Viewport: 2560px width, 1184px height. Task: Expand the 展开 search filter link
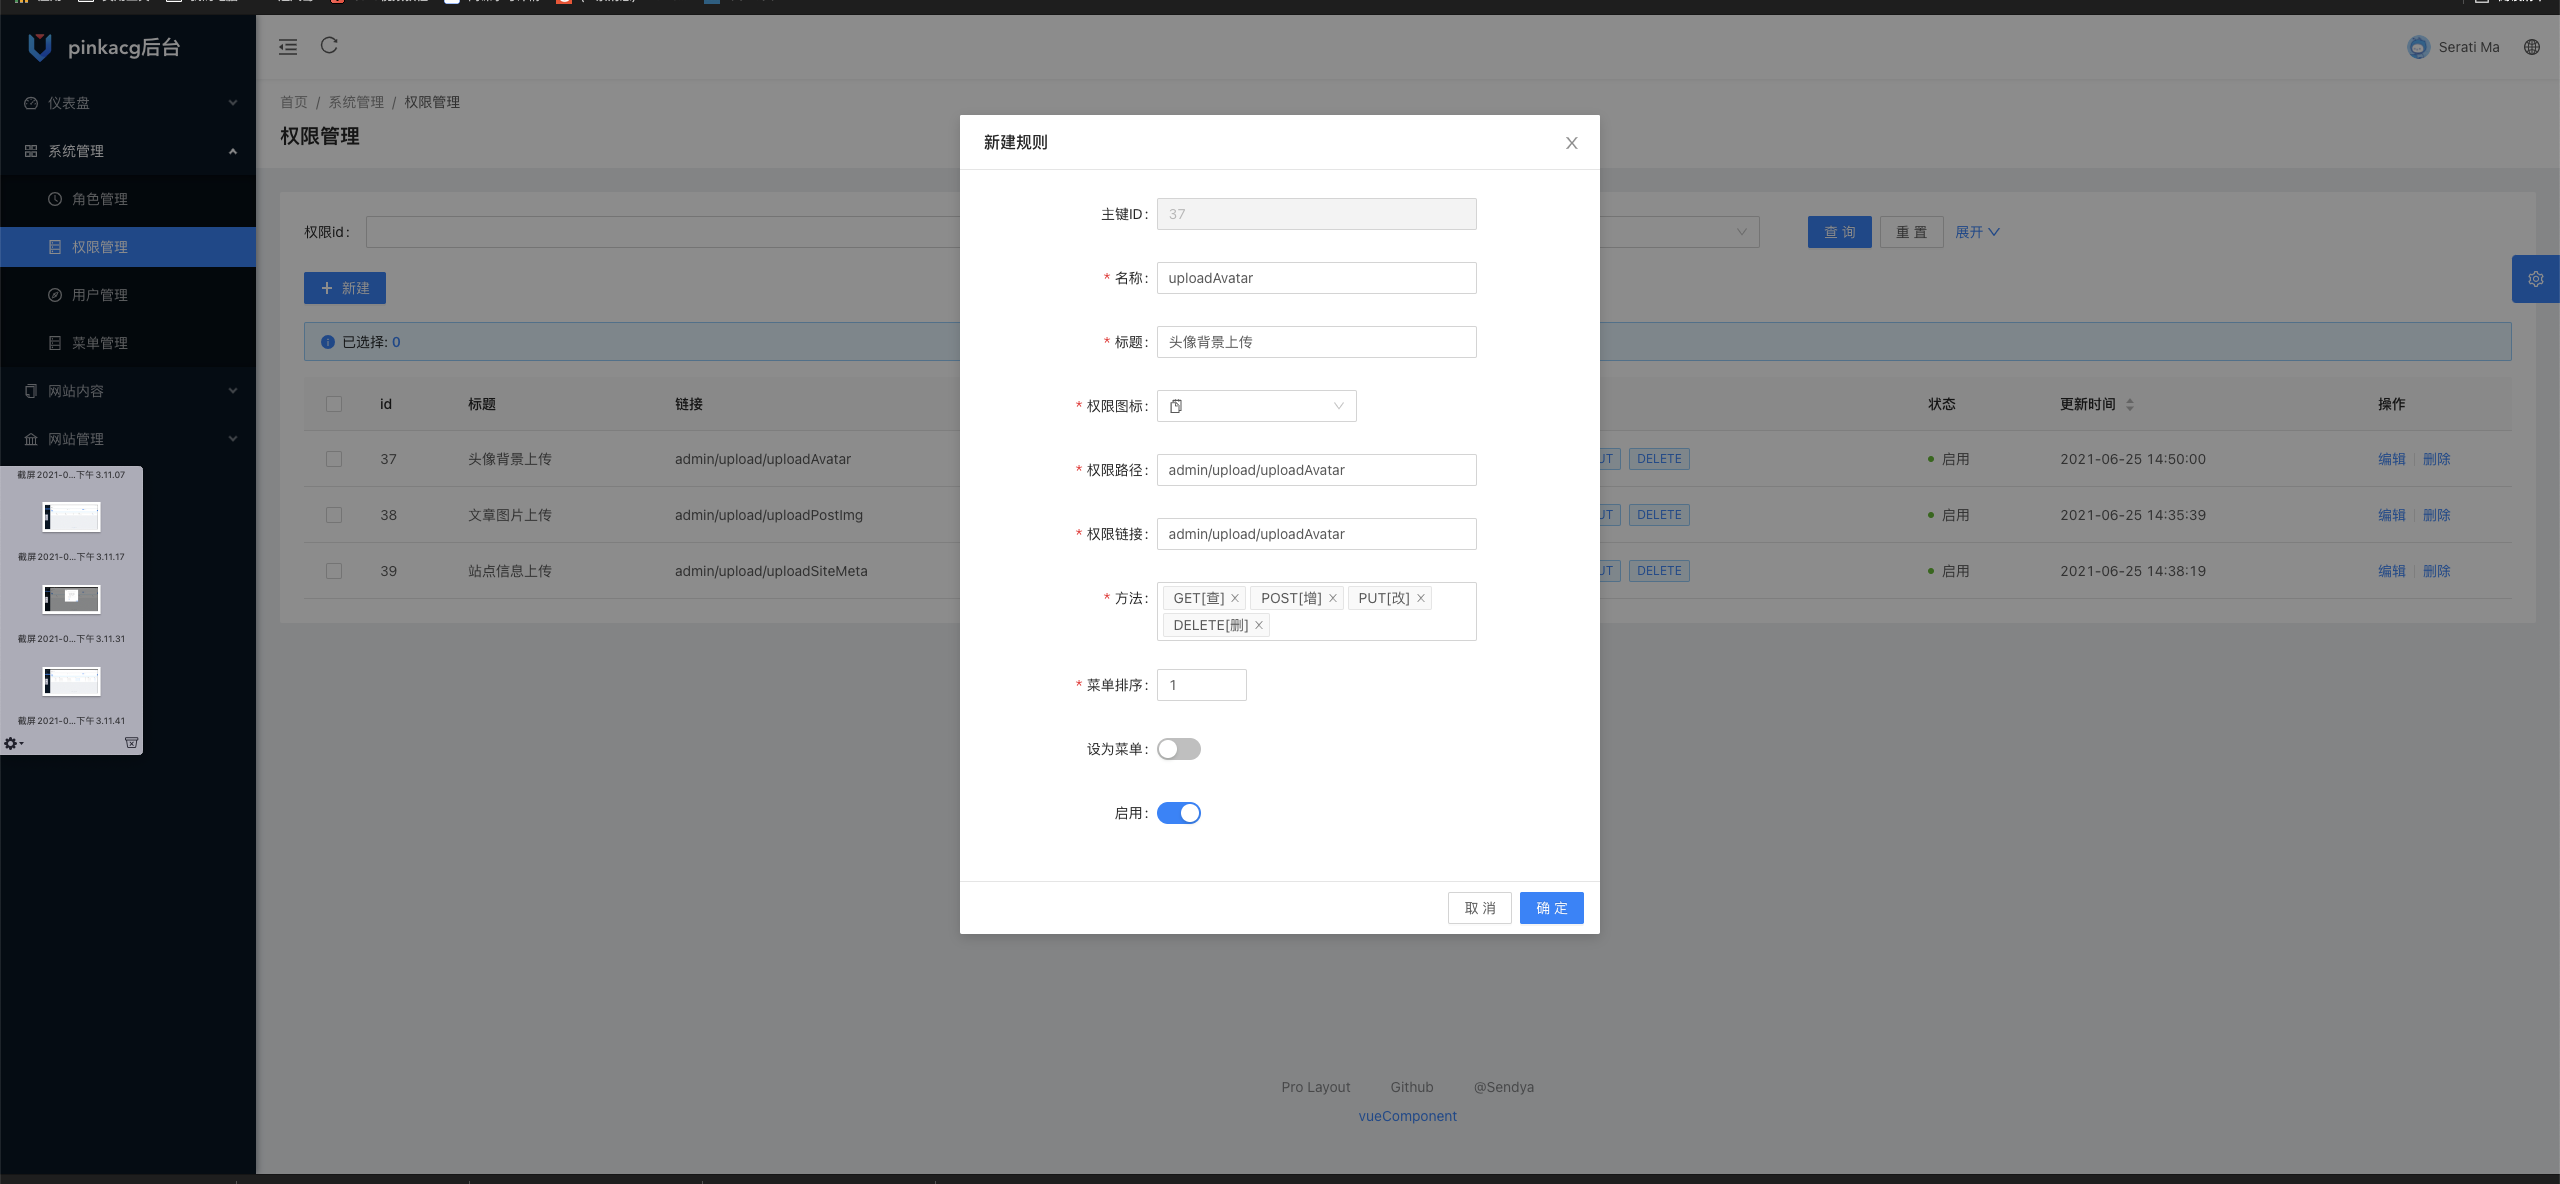pos(1976,232)
